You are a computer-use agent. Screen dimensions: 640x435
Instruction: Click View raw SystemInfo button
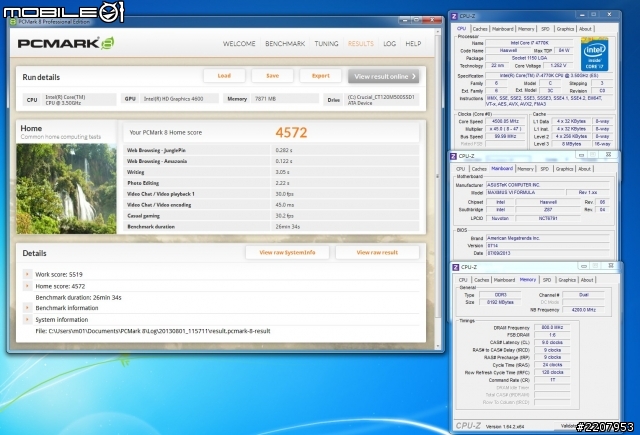(x=287, y=253)
